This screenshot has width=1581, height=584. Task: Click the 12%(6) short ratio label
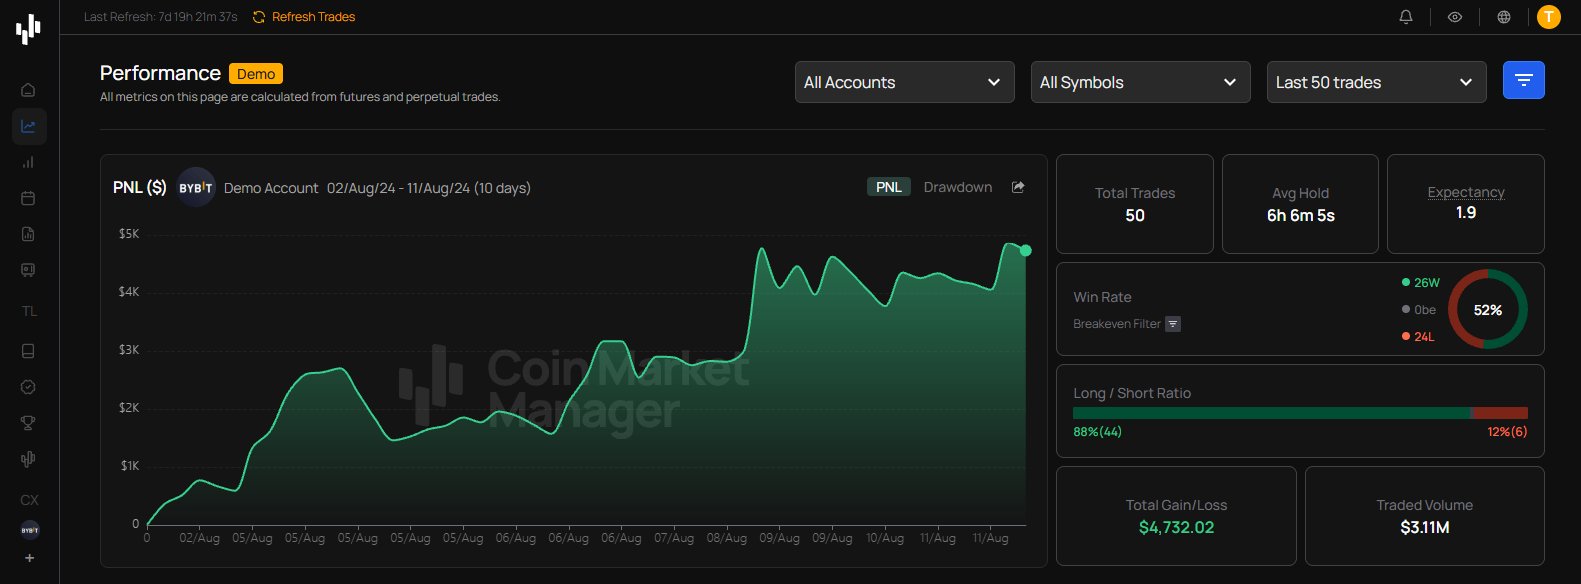tap(1507, 432)
